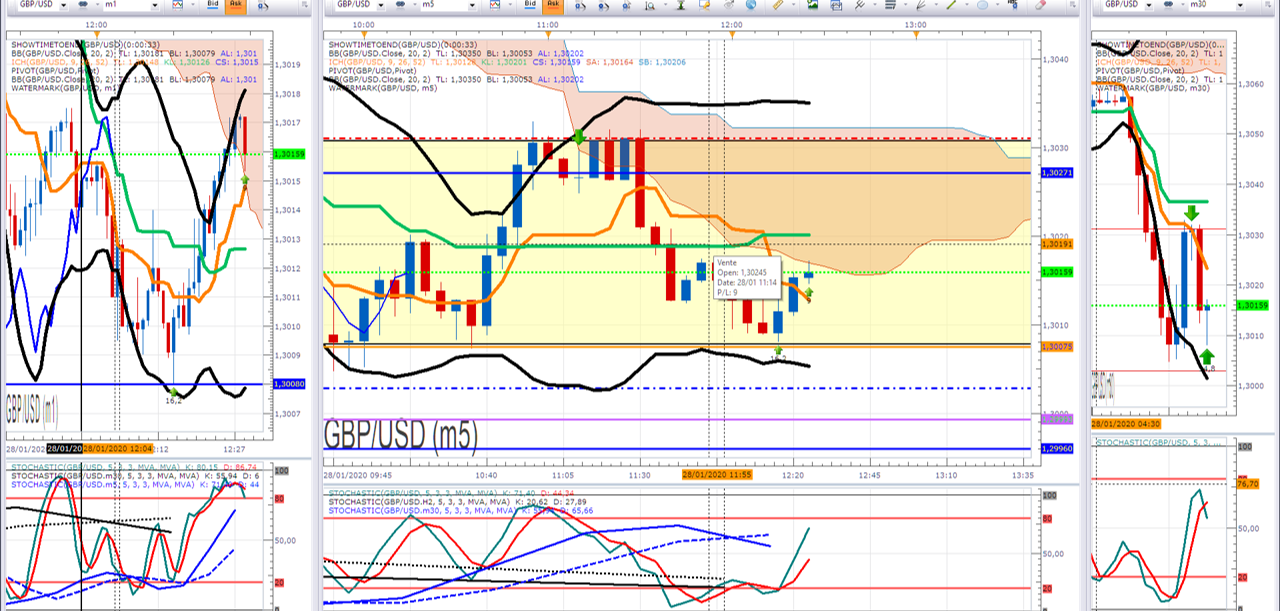This screenshot has height=611, width=1280.
Task: Toggle Ask price in the m5 chart
Action: [x=553, y=5]
